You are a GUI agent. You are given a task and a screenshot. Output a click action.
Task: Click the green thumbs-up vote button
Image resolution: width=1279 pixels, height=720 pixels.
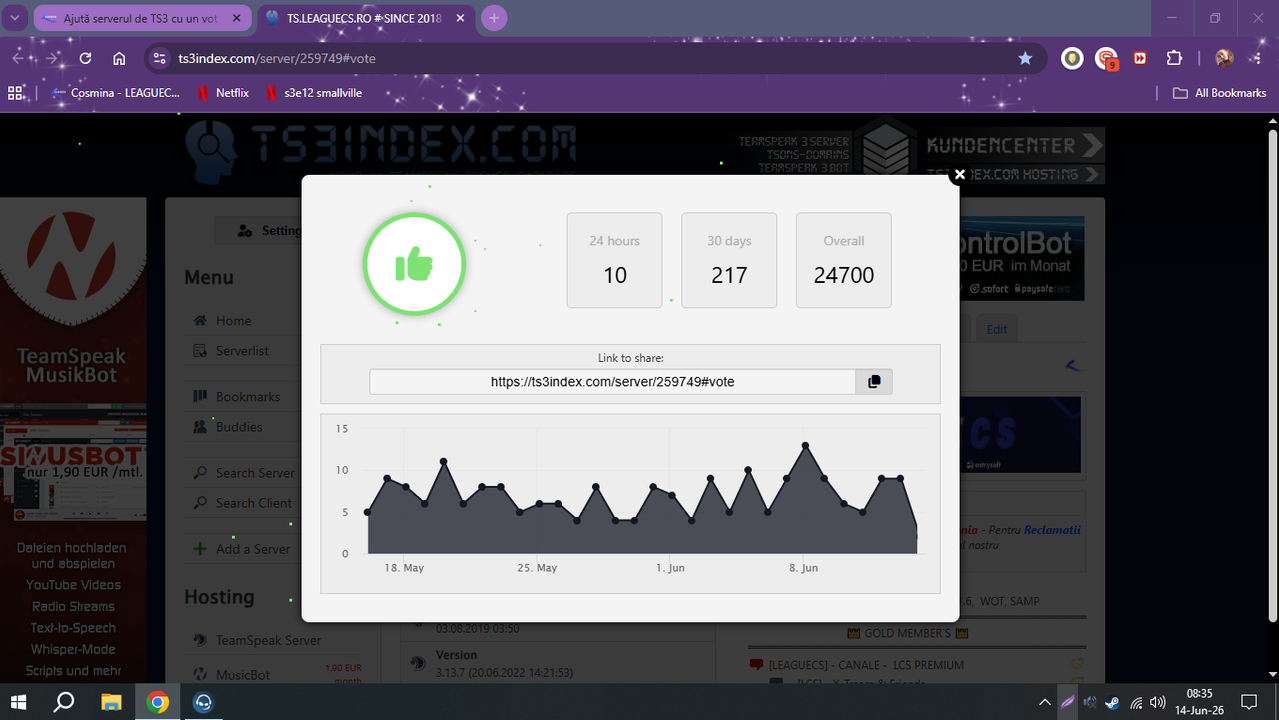(x=414, y=265)
